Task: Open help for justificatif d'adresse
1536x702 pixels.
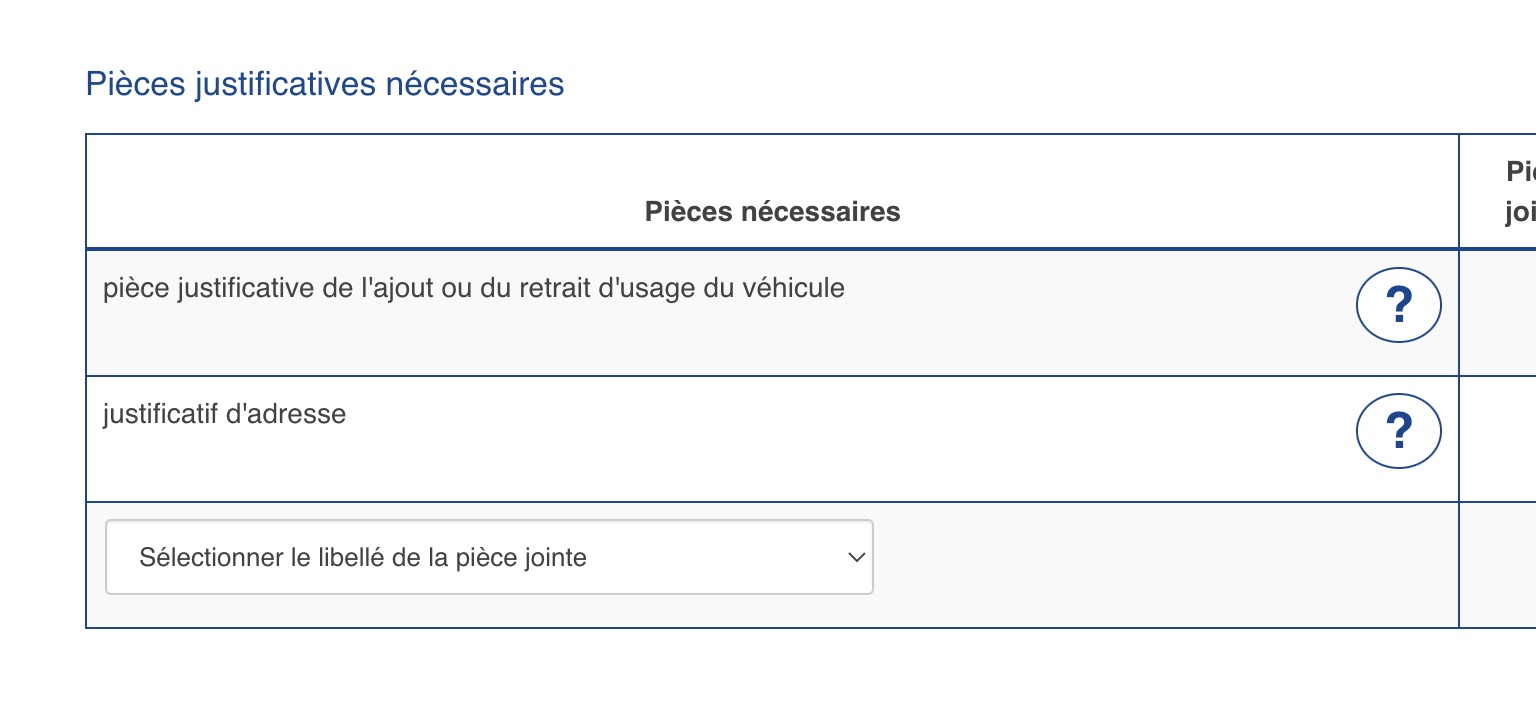Action: point(1398,431)
